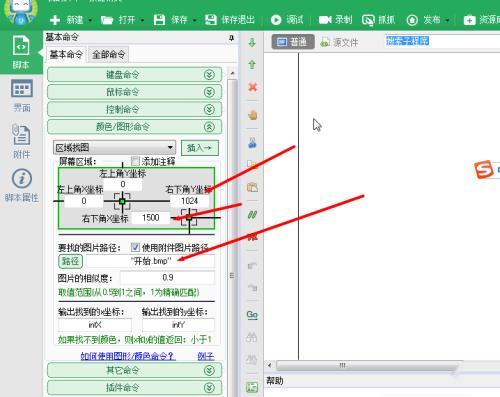
Task: Collapse the 颜色/图形命令 section
Action: pos(134,127)
